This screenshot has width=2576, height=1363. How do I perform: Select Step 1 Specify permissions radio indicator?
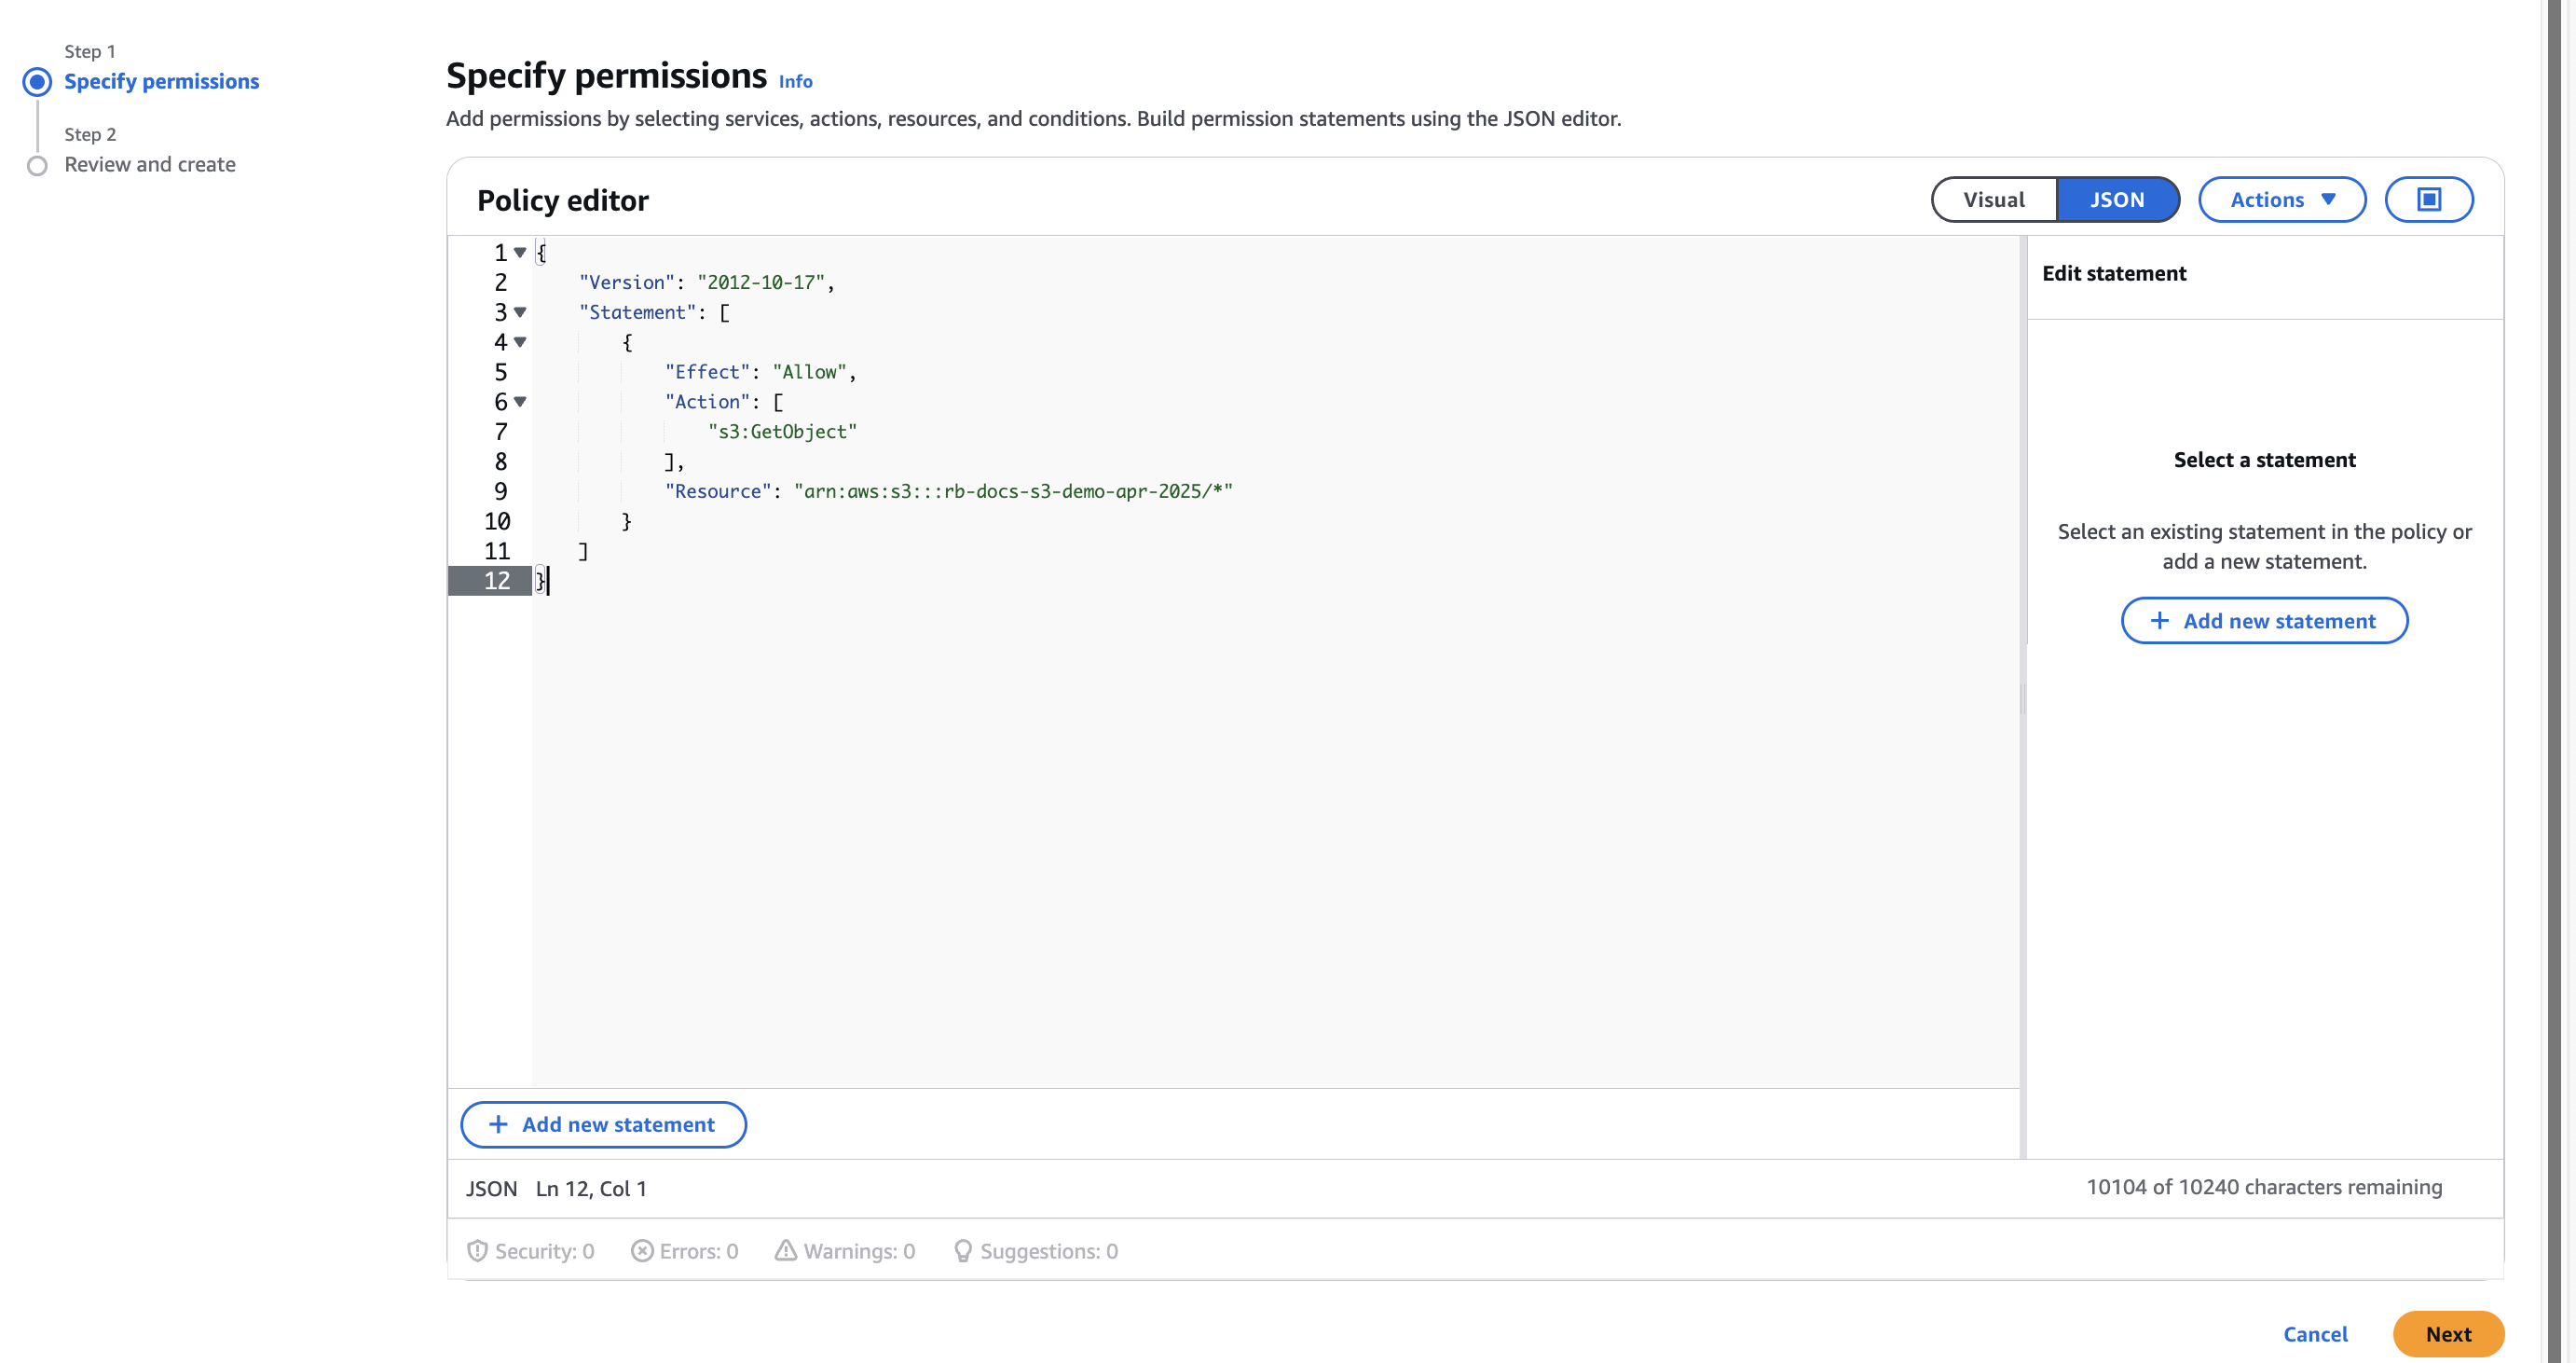37,82
